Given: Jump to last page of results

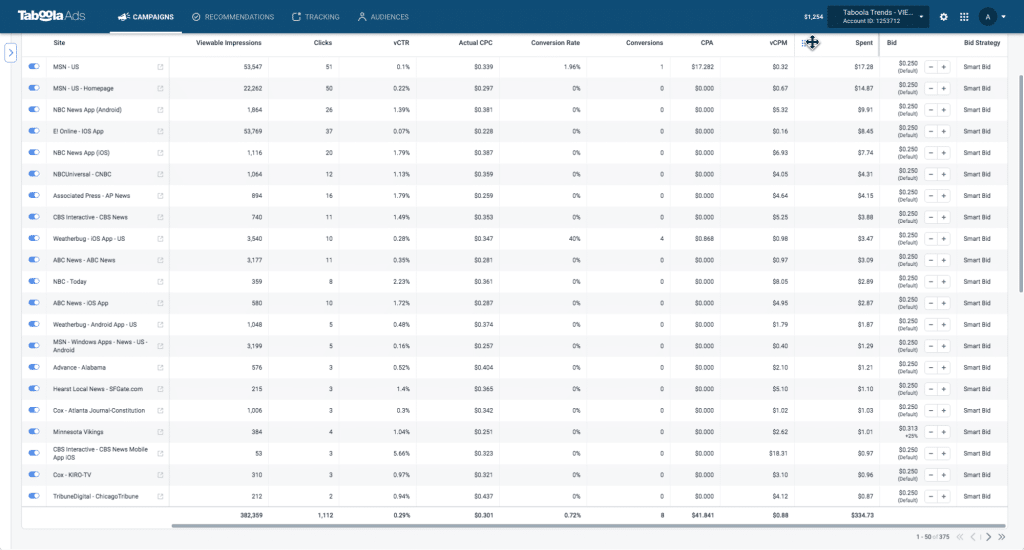Looking at the screenshot, I should pos(1001,537).
